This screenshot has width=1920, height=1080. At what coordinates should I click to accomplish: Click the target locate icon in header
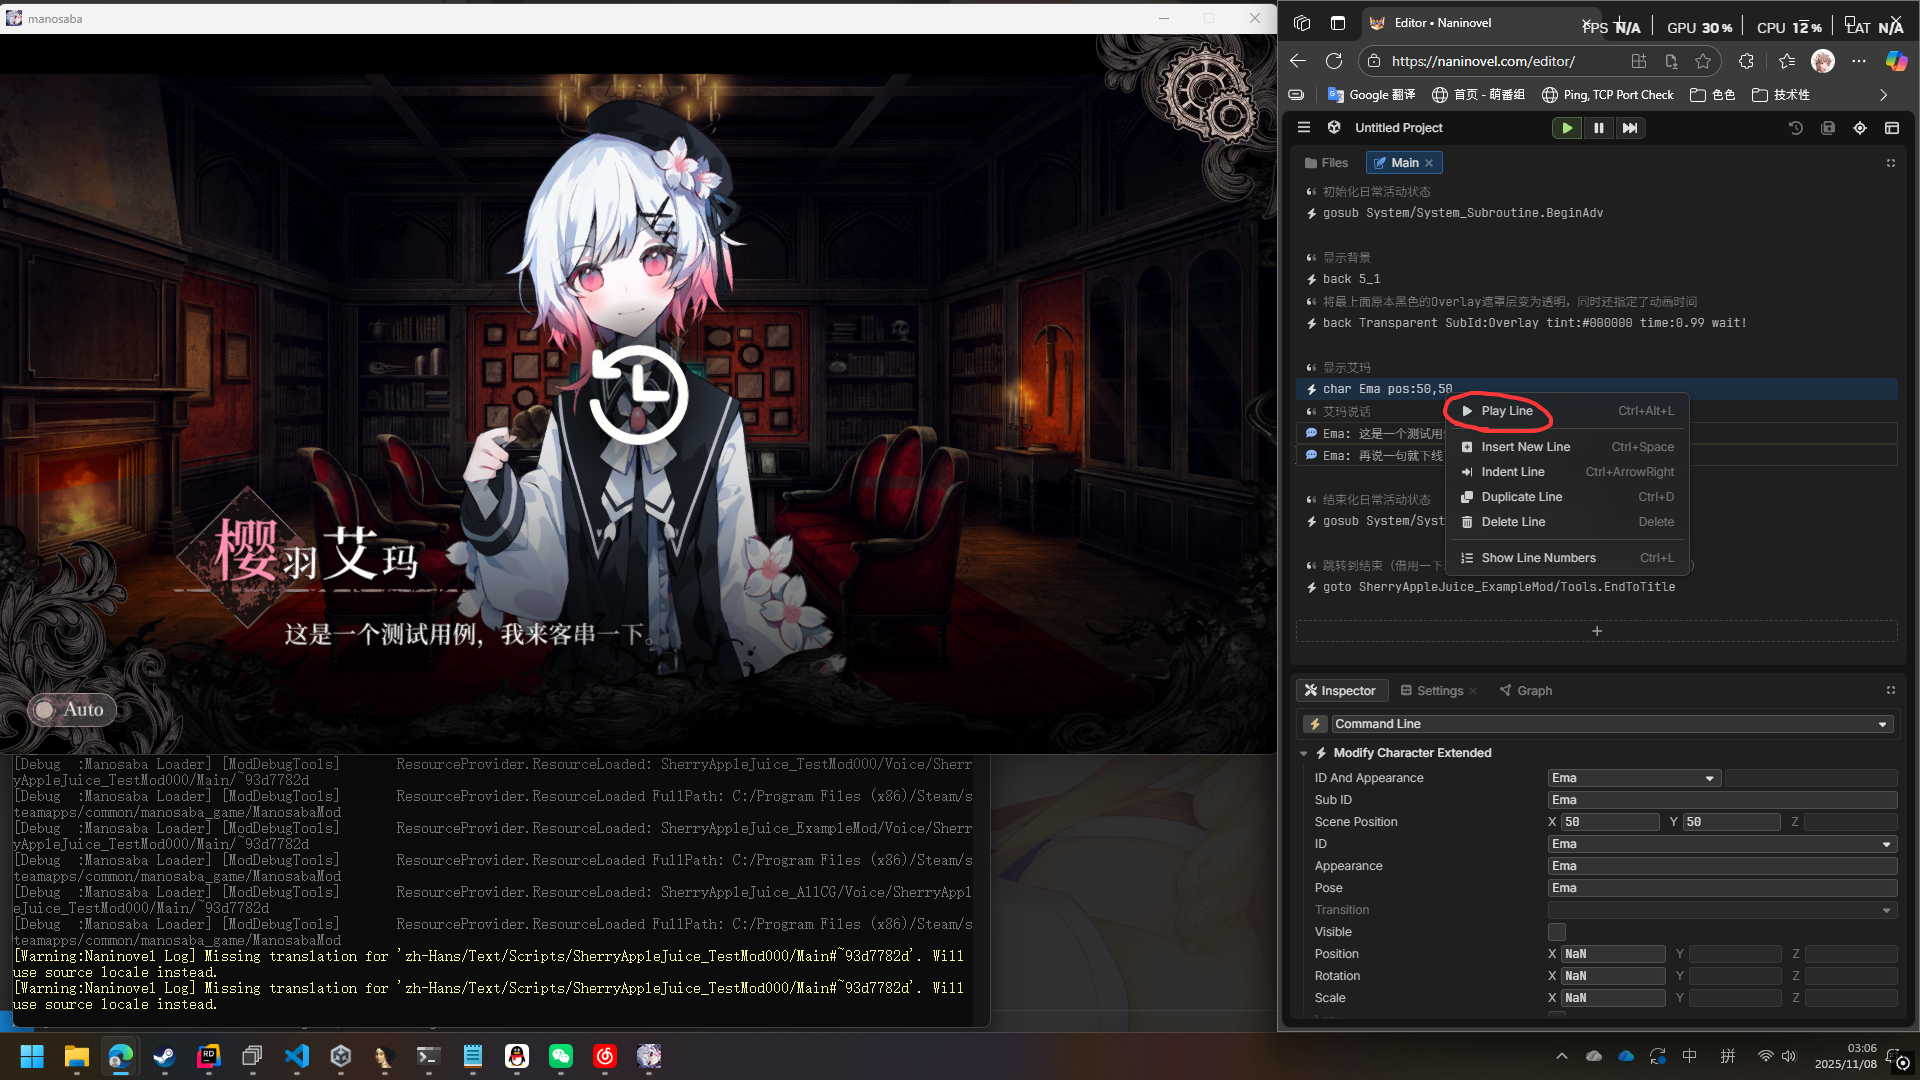point(1859,128)
